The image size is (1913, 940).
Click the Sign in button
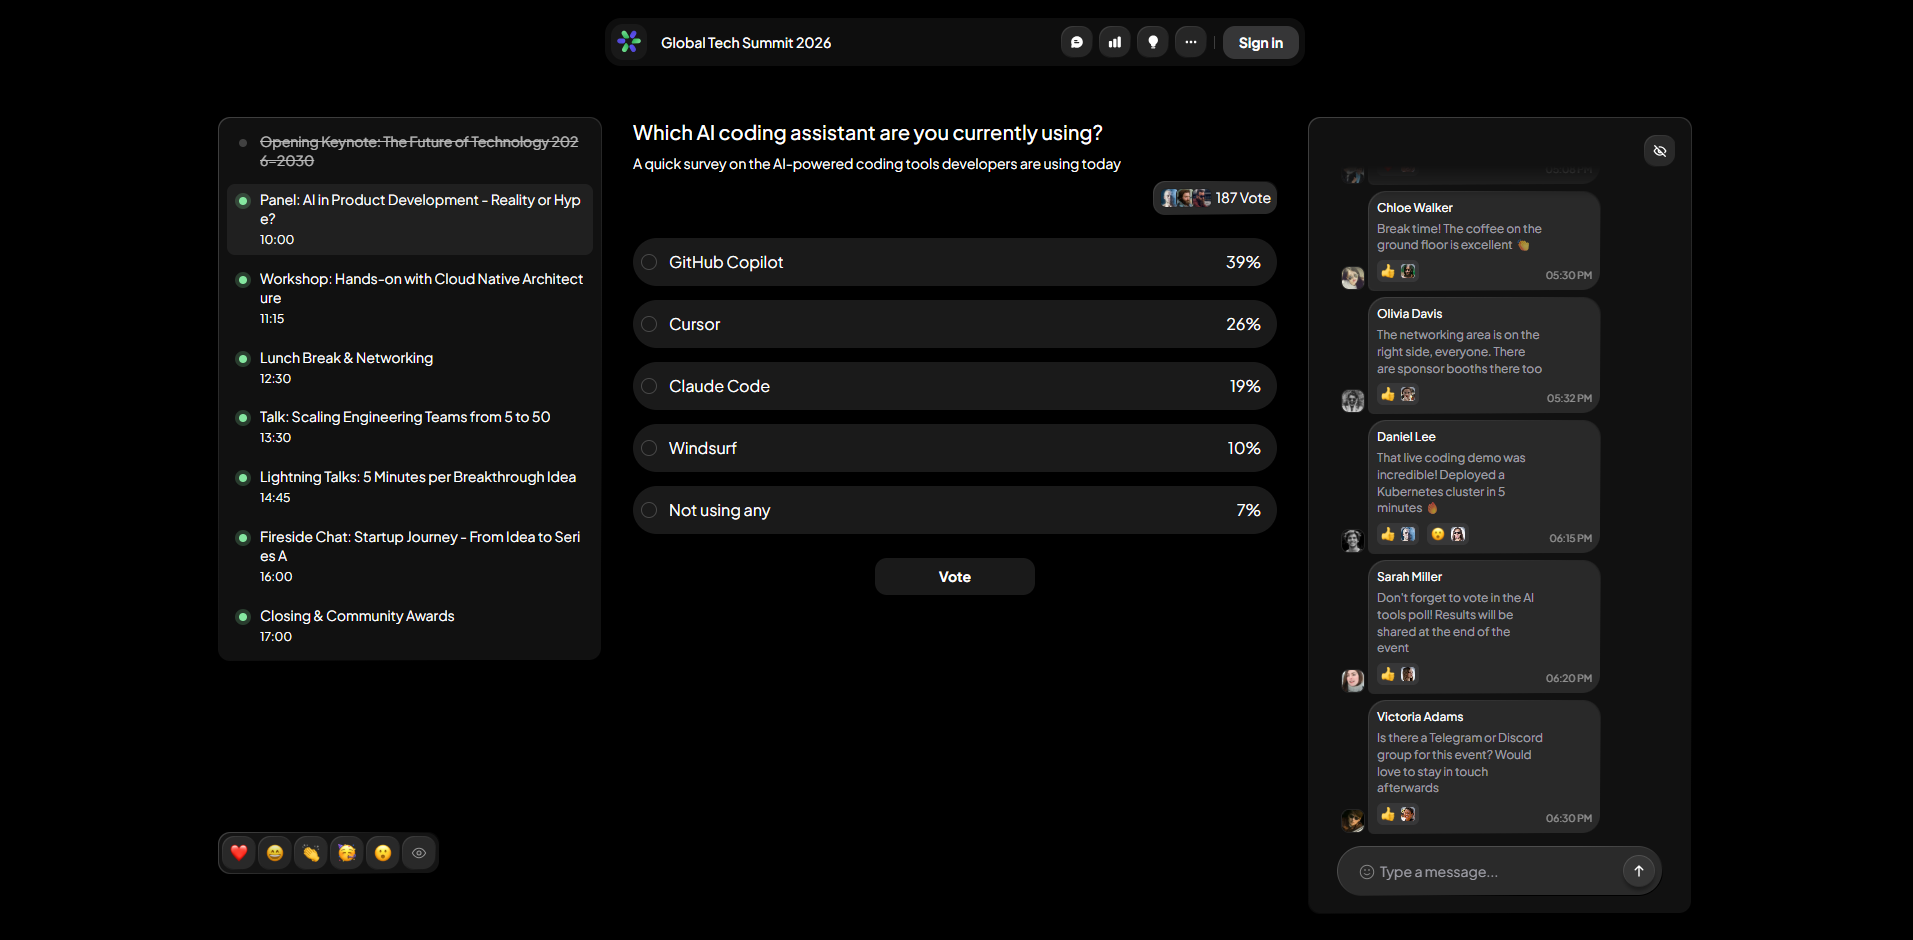point(1260,43)
